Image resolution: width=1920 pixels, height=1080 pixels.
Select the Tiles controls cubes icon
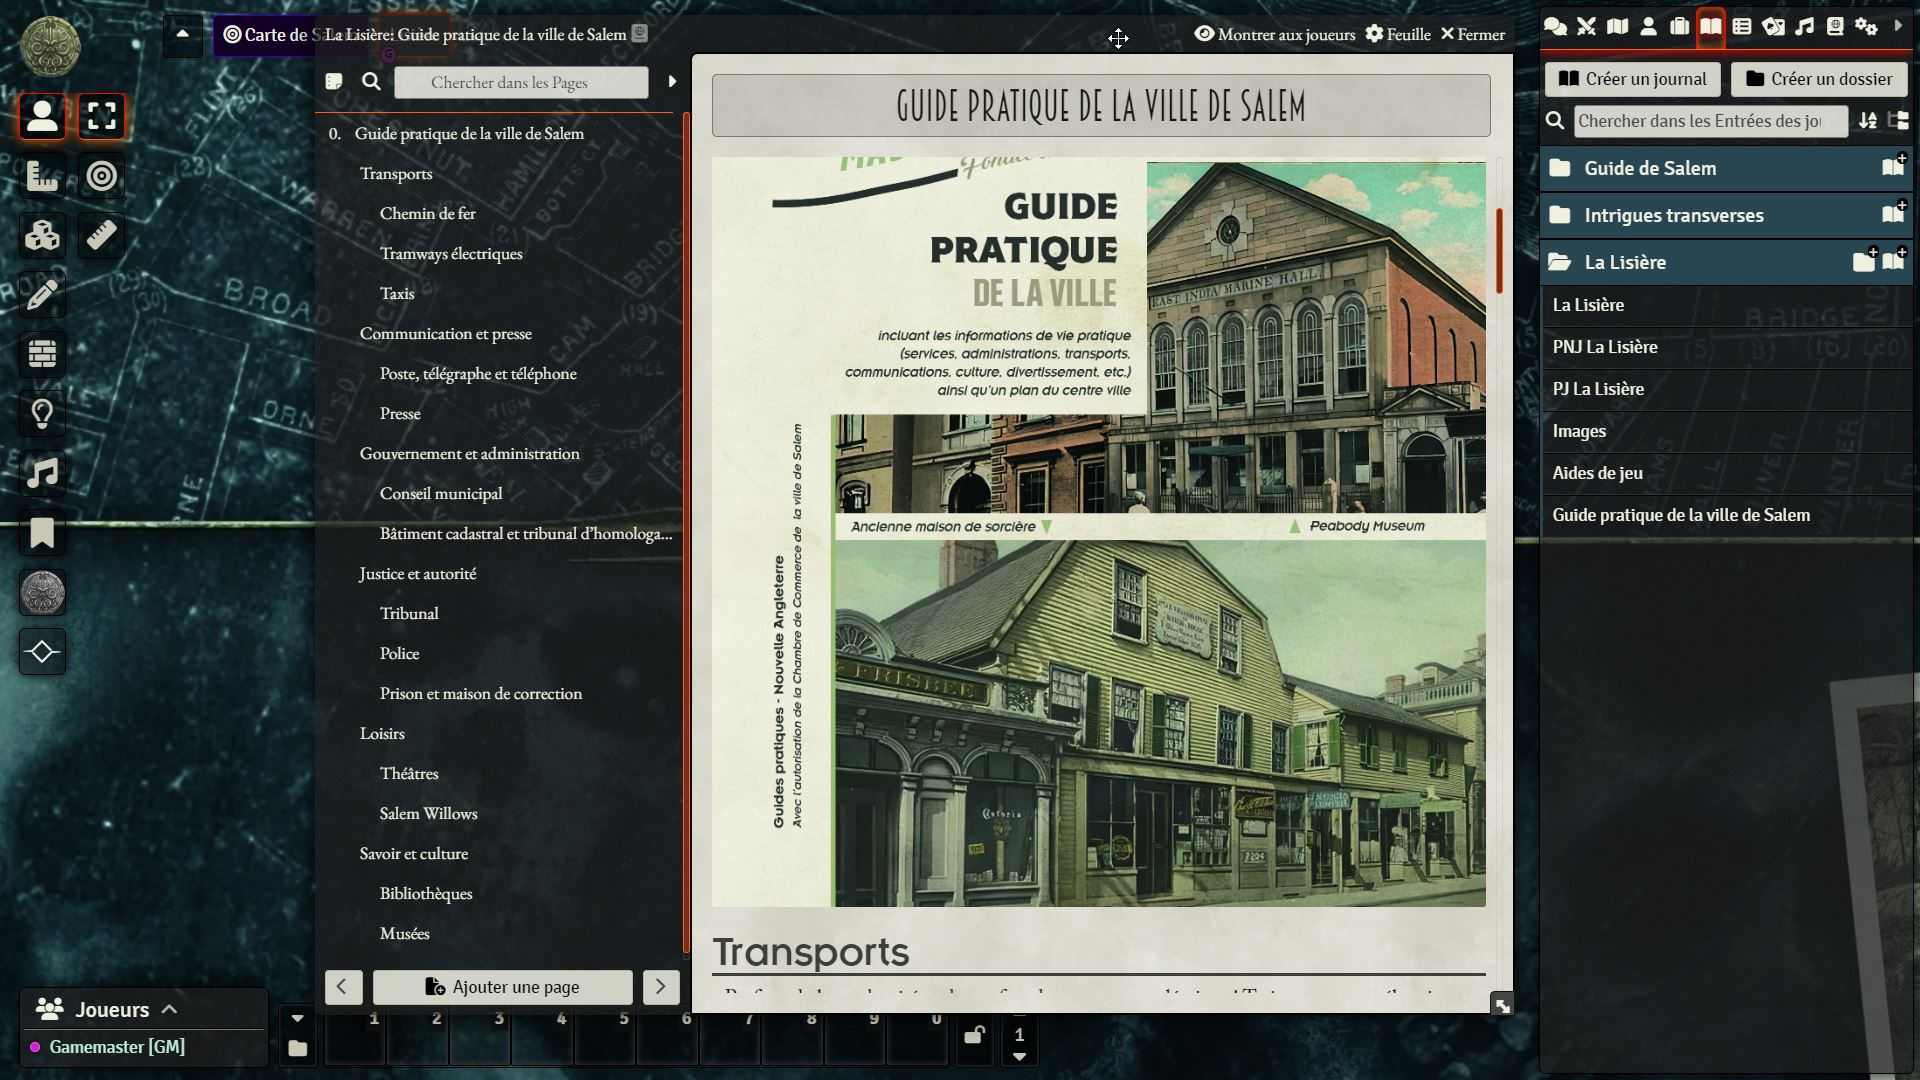(42, 236)
